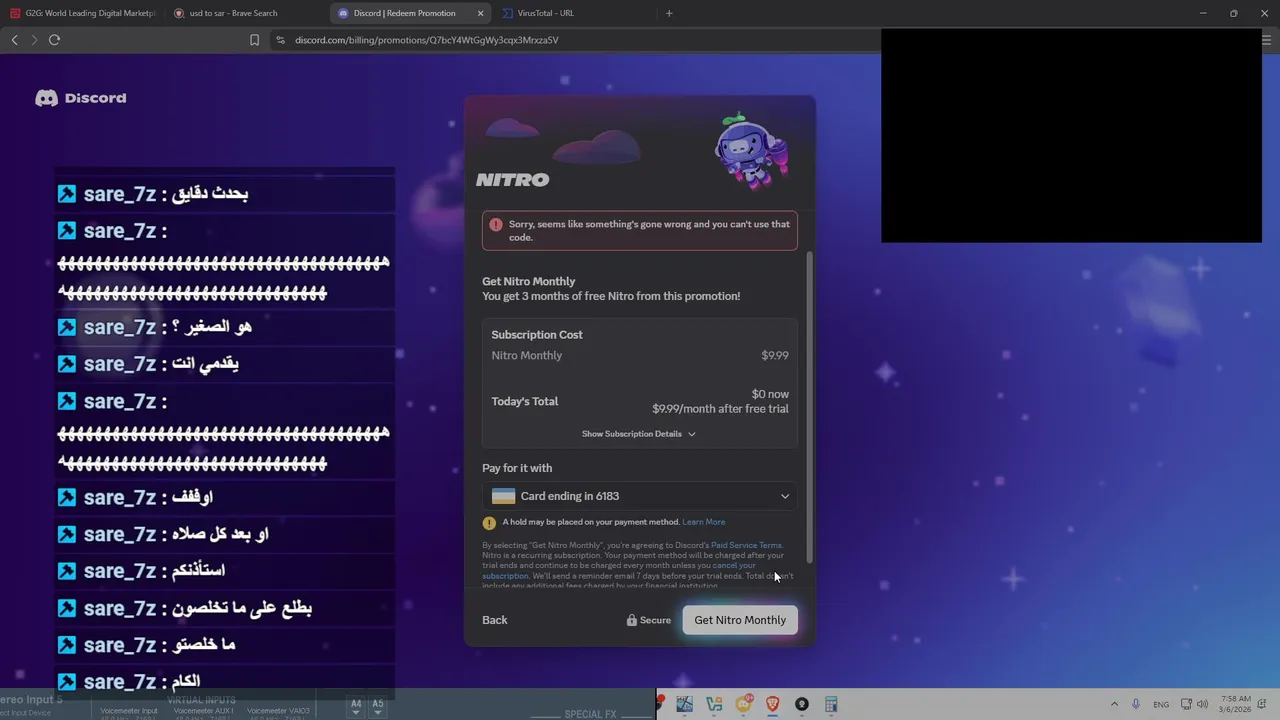
Task: Close the Discord Redeem Promotion tab
Action: [480, 13]
